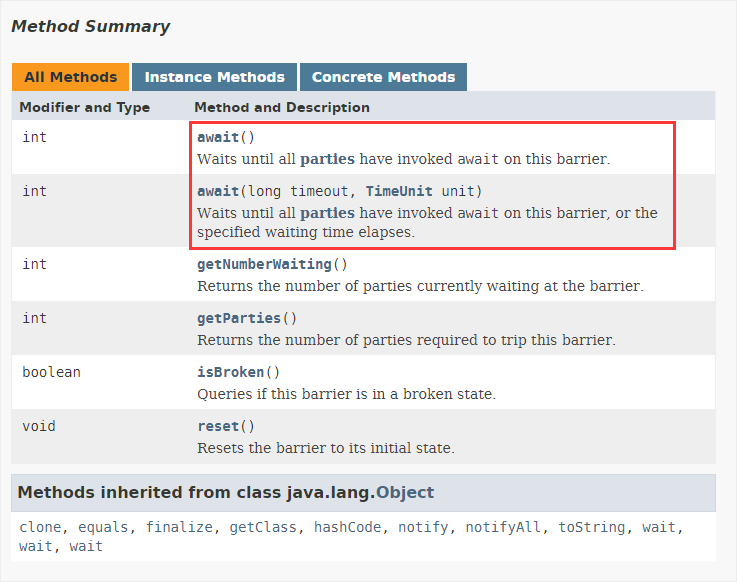
Task: Open the Concrete Methods tab
Action: coord(383,77)
